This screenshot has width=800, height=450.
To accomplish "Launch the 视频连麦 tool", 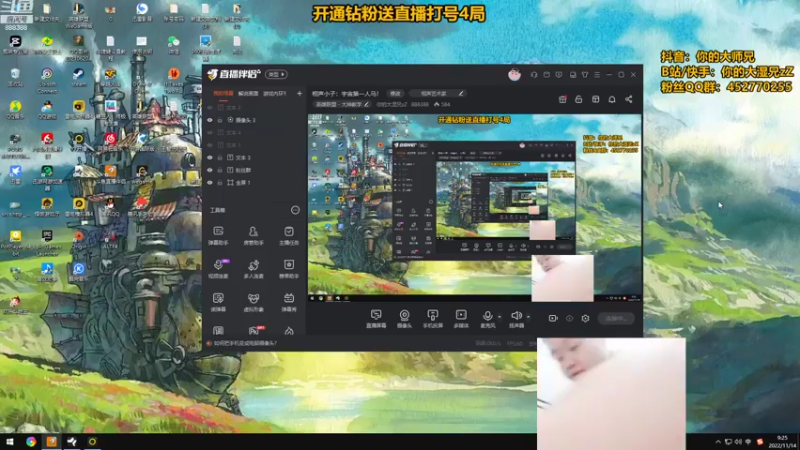I will coord(218,269).
